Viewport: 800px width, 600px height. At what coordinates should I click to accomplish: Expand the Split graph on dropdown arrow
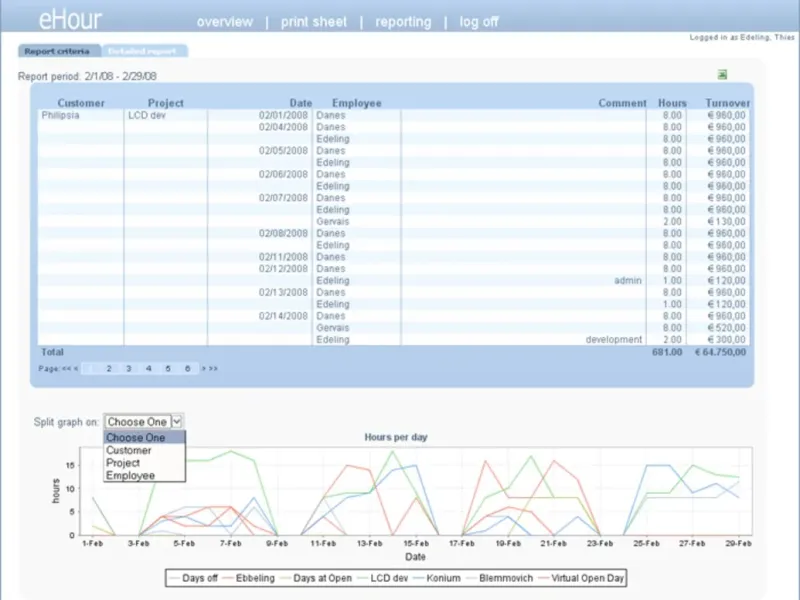(x=177, y=422)
